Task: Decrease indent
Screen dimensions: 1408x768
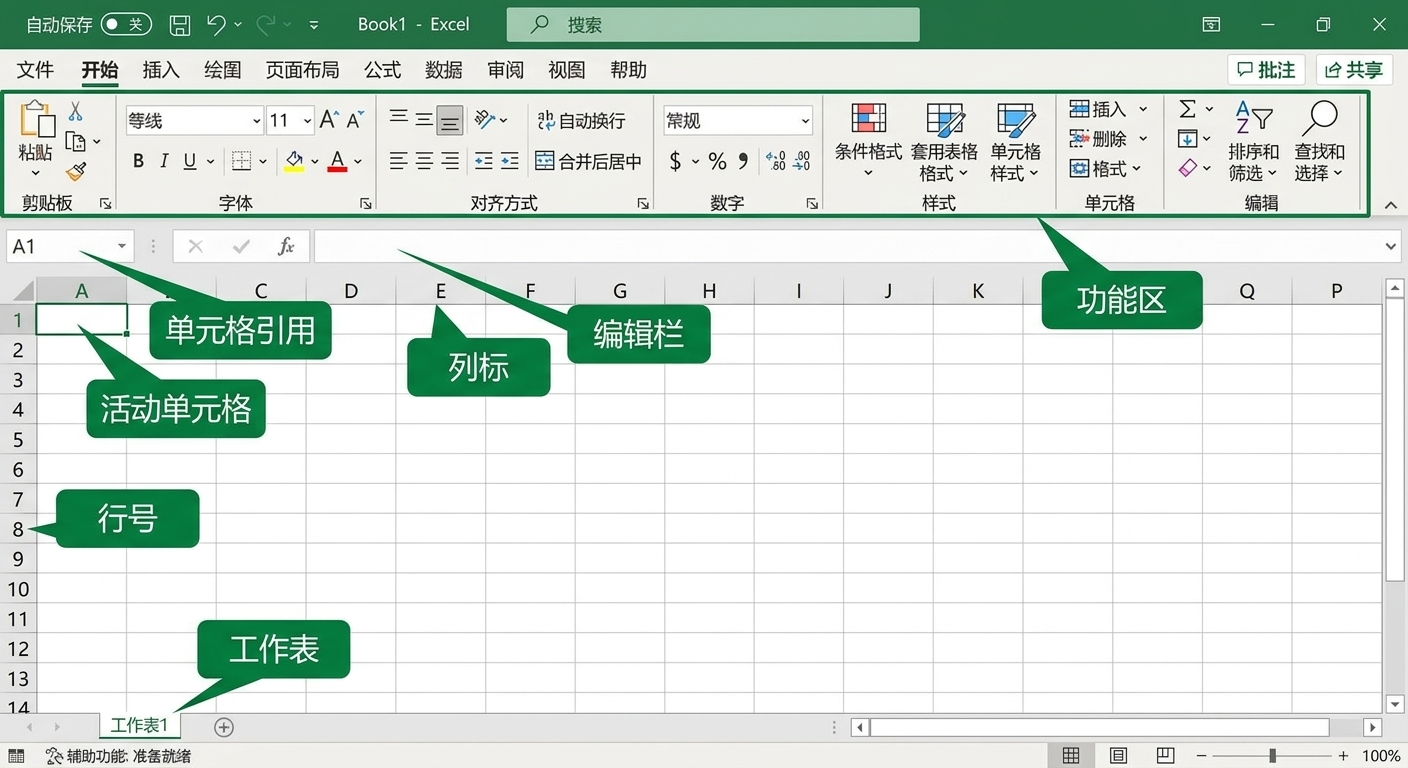Action: pyautogui.click(x=484, y=161)
